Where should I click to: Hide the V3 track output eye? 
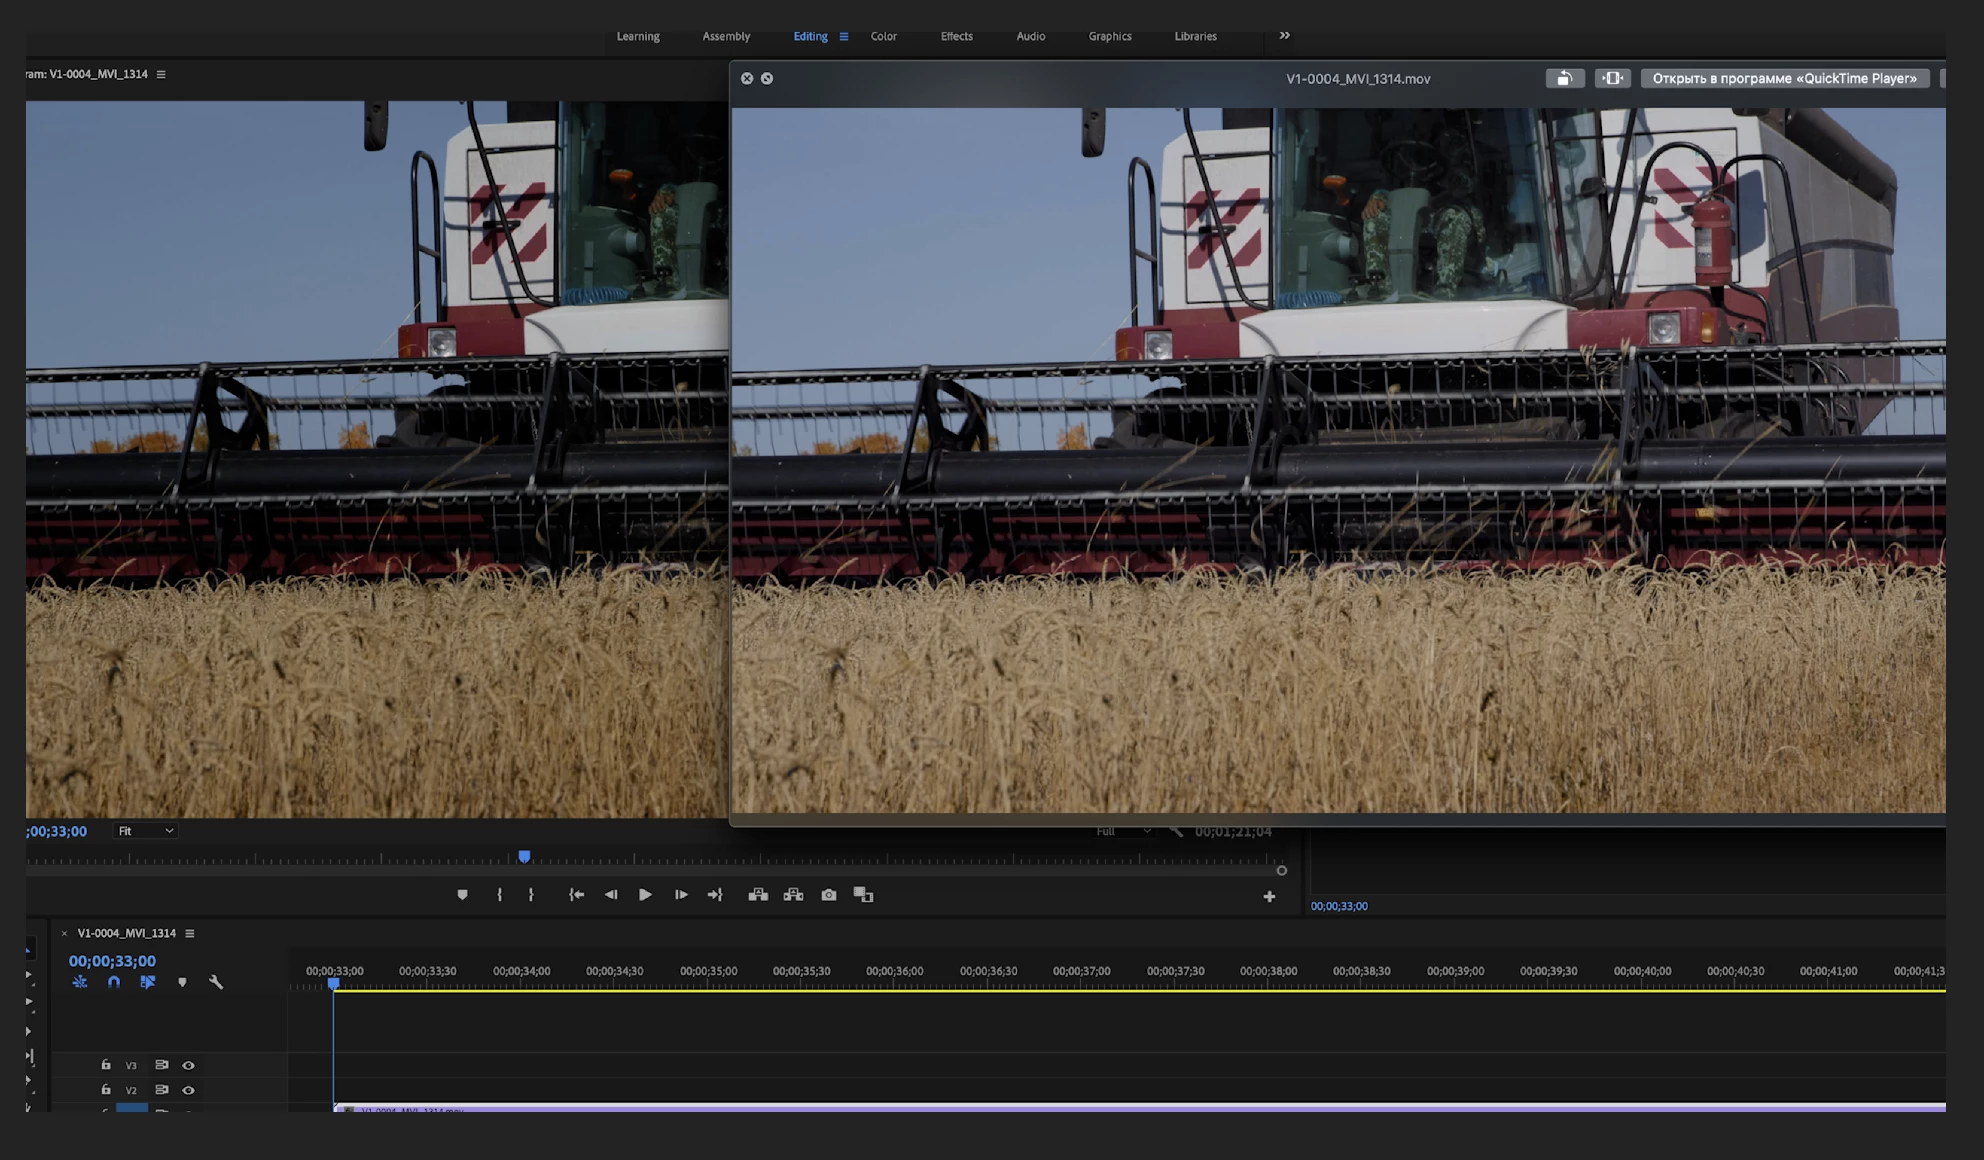(188, 1065)
